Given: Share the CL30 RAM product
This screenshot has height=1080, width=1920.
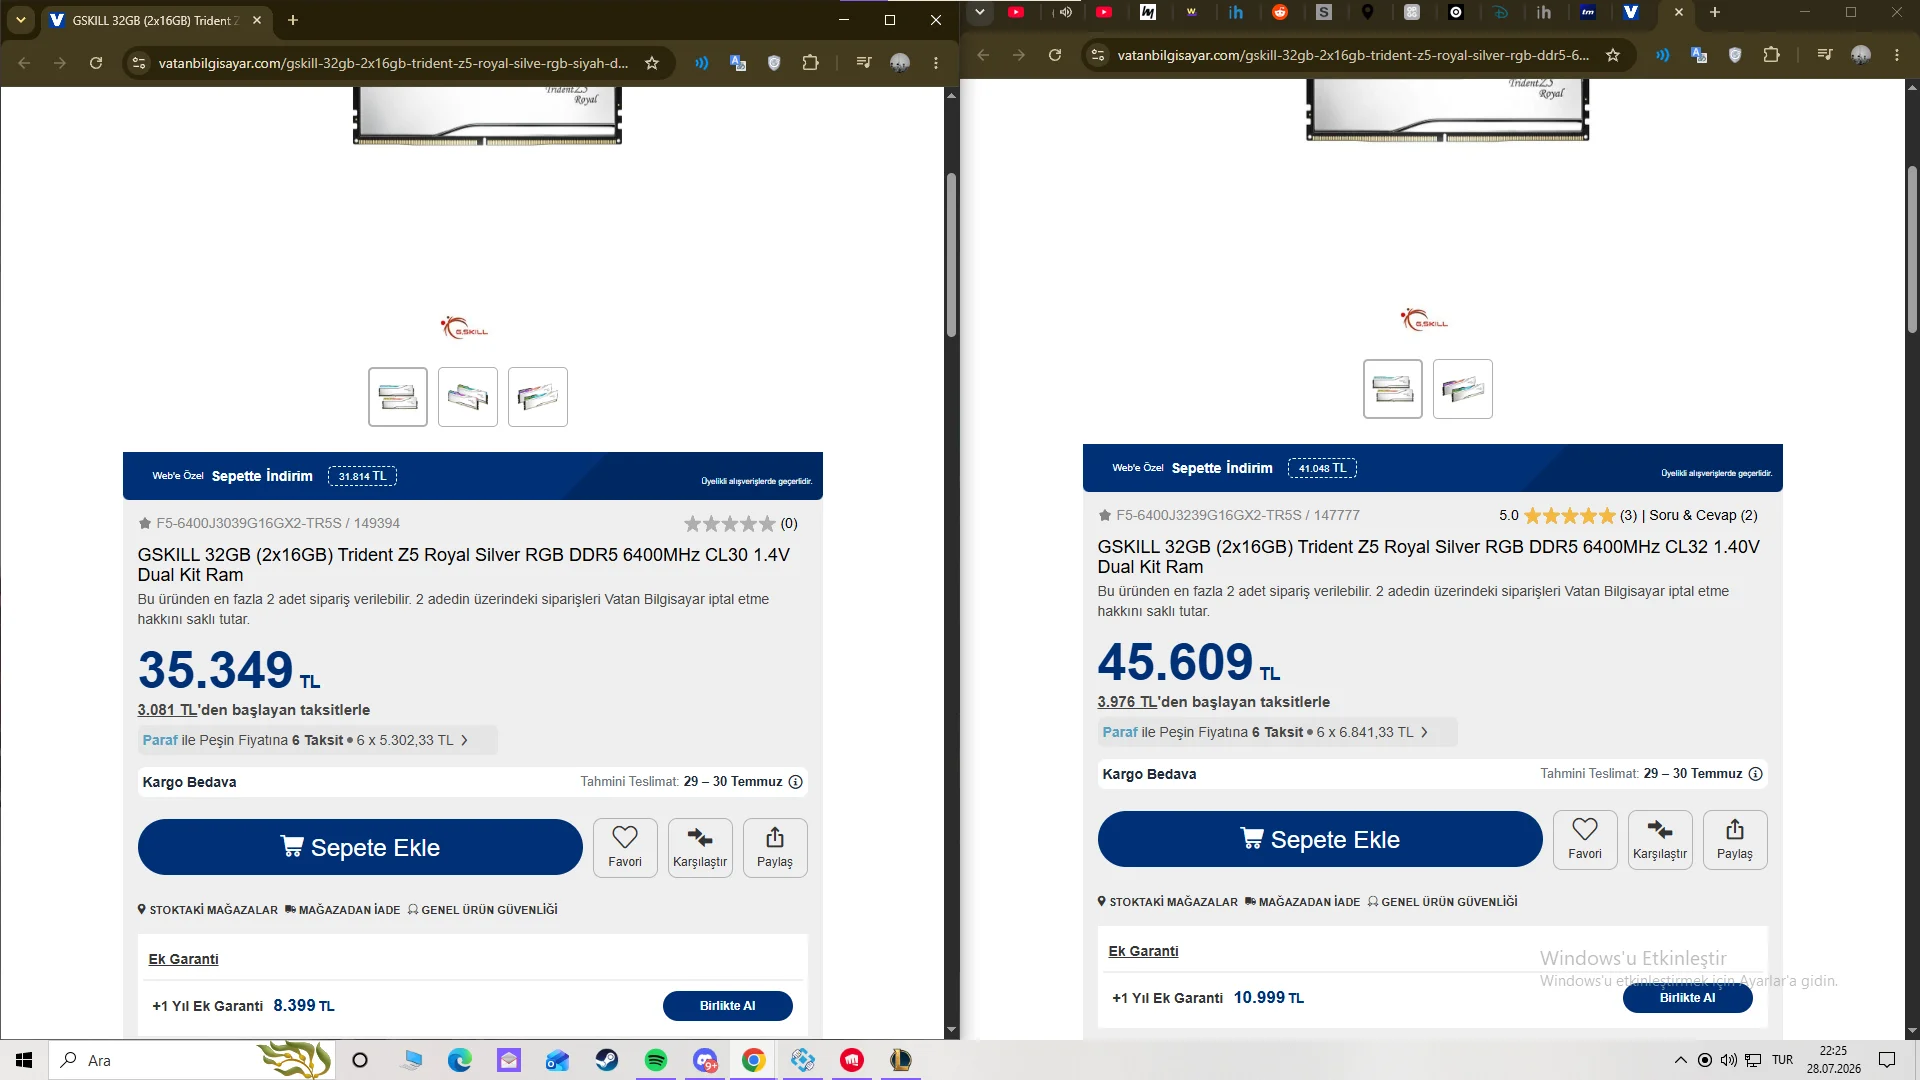Looking at the screenshot, I should coord(775,848).
